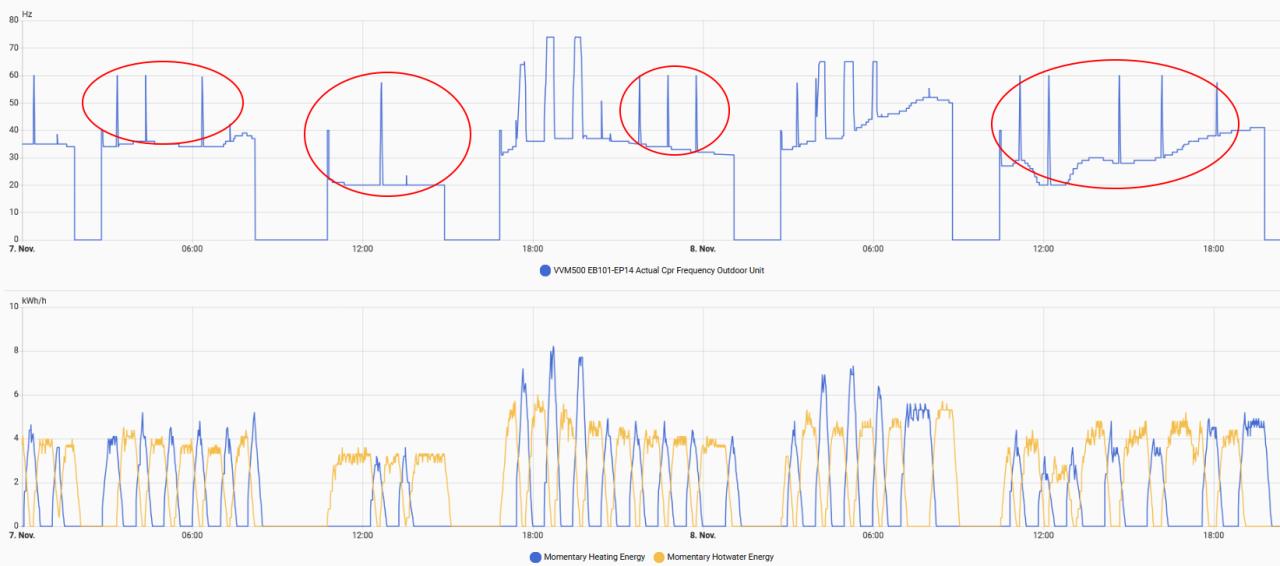1280x566 pixels.
Task: Click yellow marker beside Momentary Hotwater Energy
Action: (658, 557)
